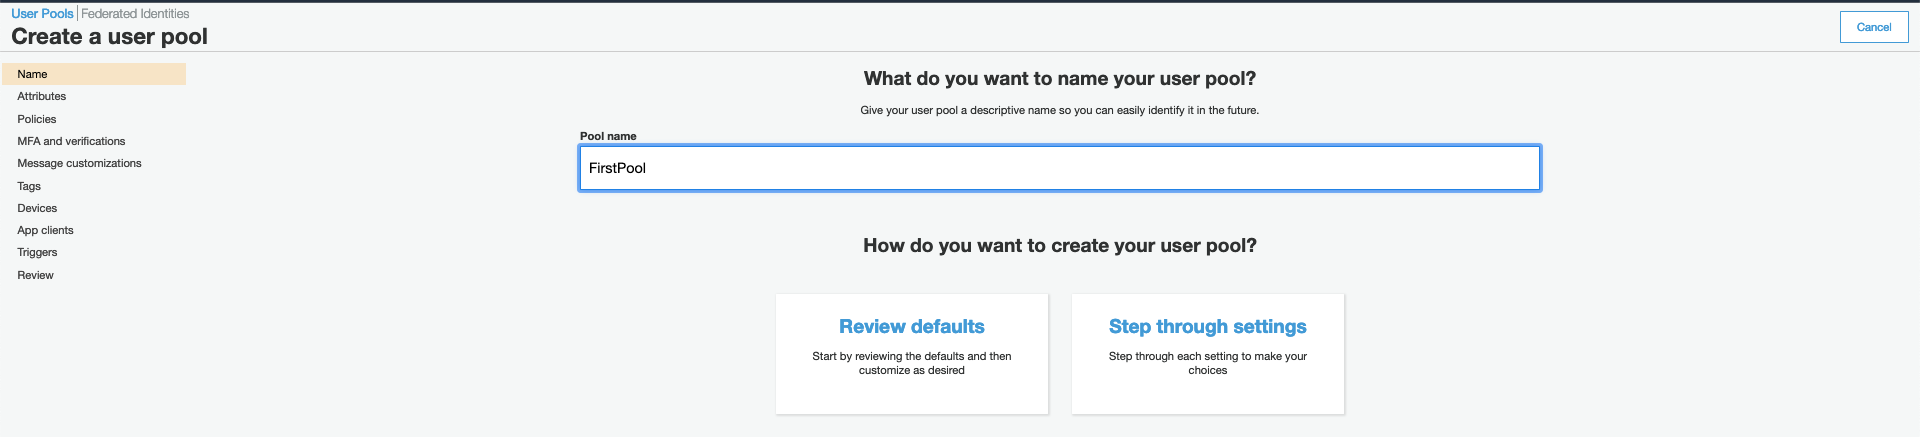Open Message customizations in sidebar

point(79,163)
